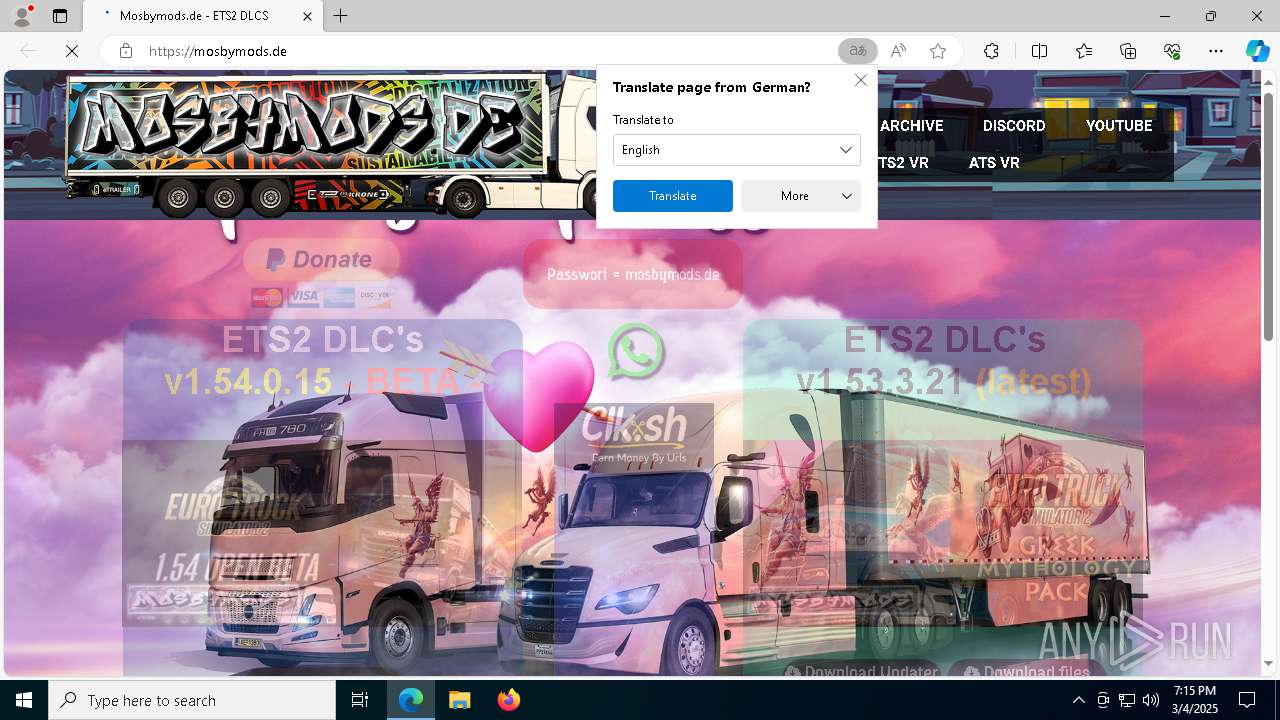Launch the Copilot sidebar

(1257, 51)
